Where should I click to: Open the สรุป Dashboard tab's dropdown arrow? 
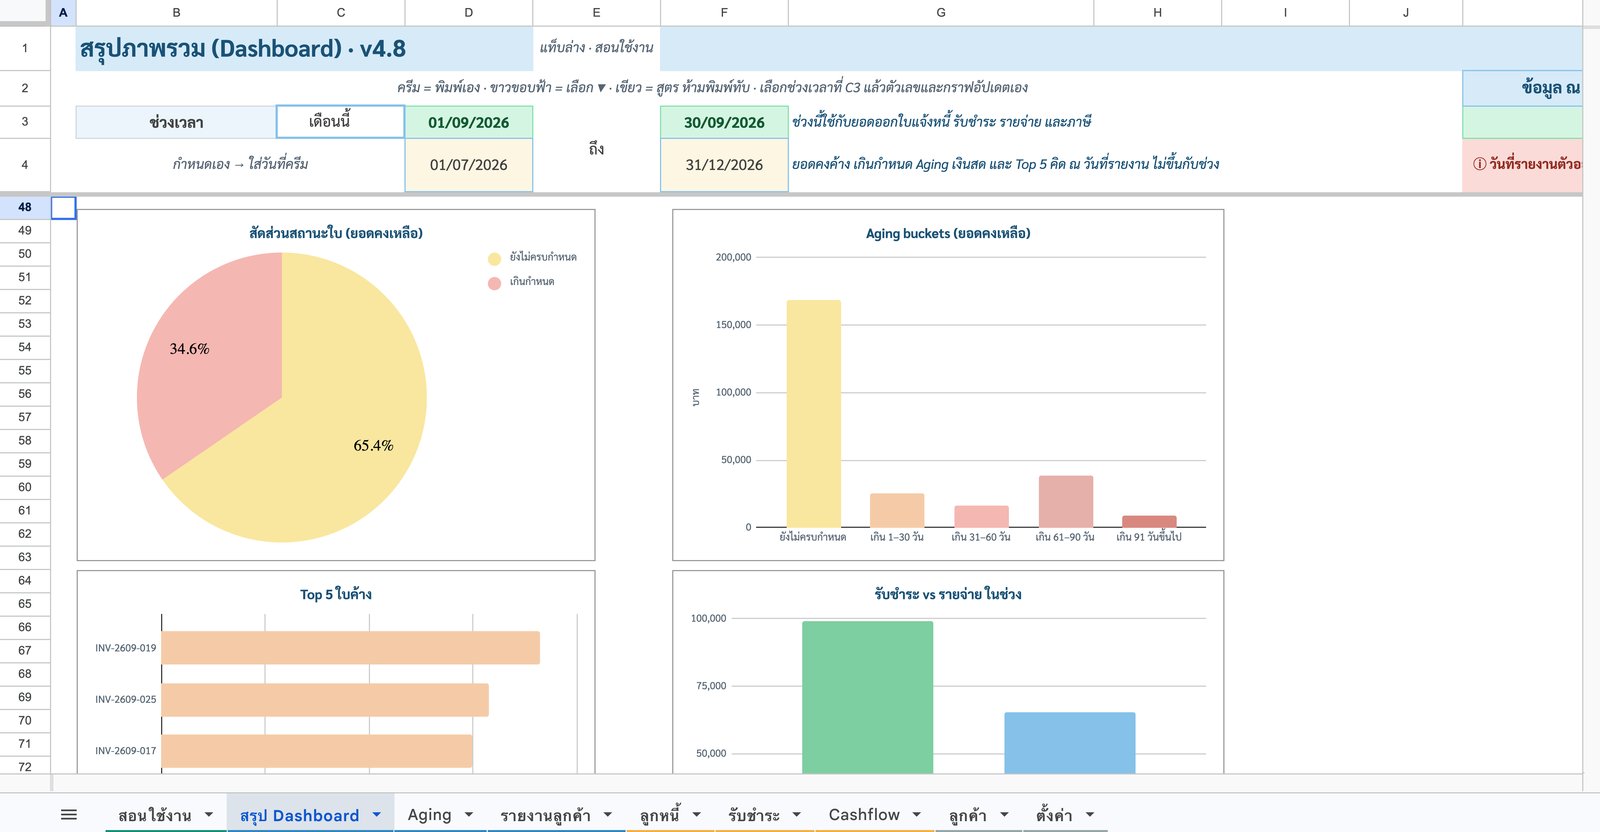coord(377,815)
